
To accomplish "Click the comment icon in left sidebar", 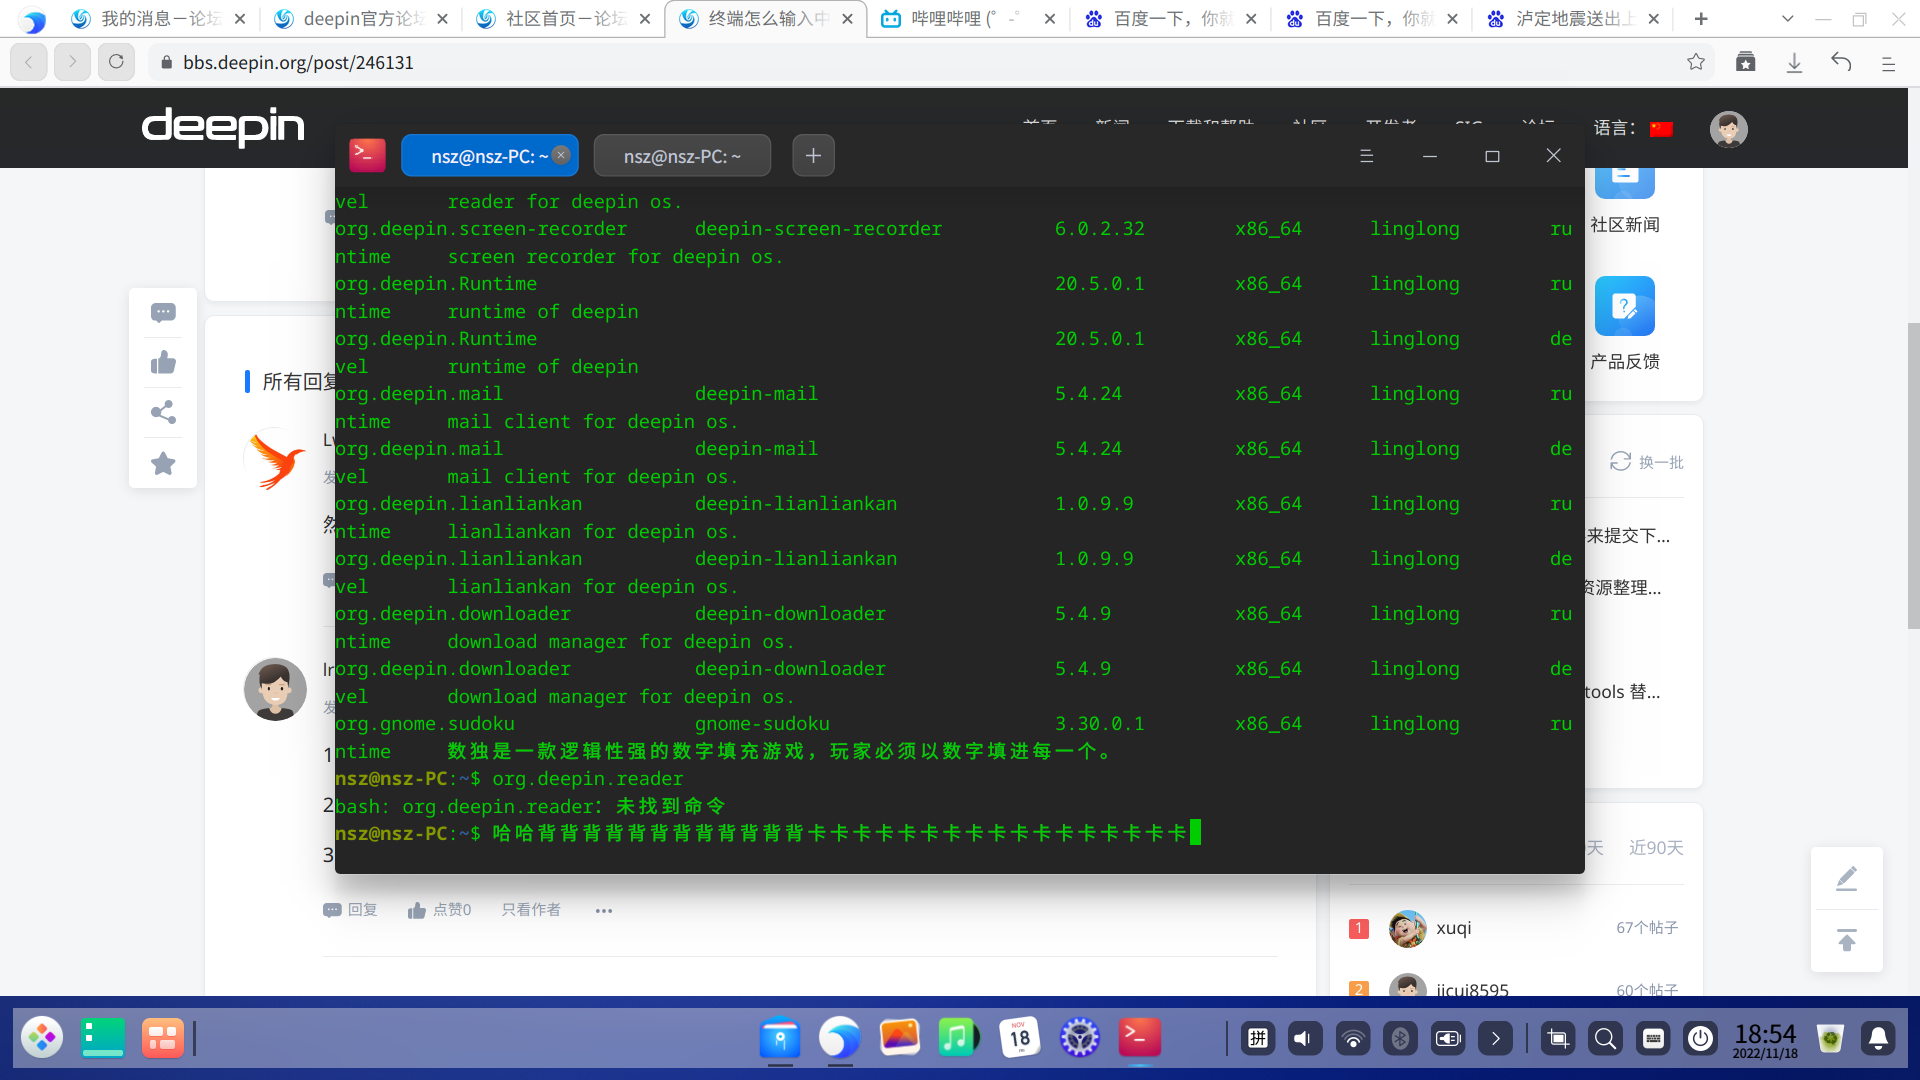I will [x=163, y=313].
